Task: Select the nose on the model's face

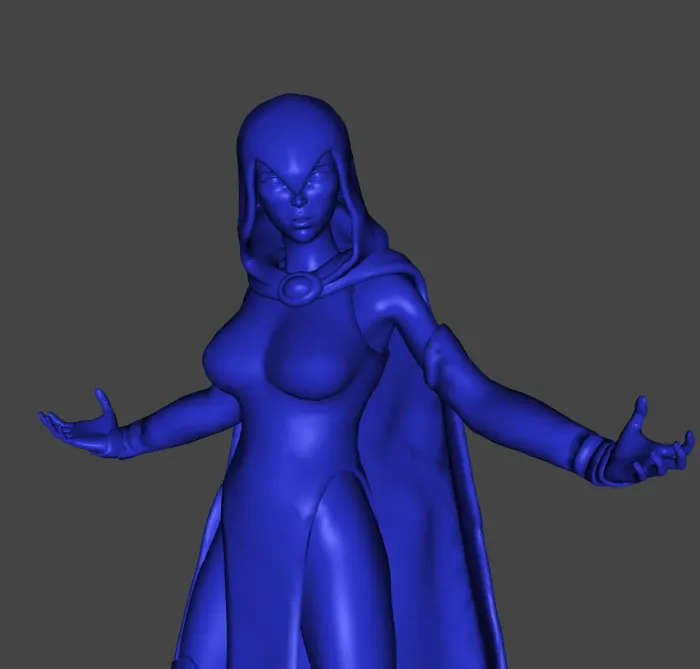Action: (298, 199)
